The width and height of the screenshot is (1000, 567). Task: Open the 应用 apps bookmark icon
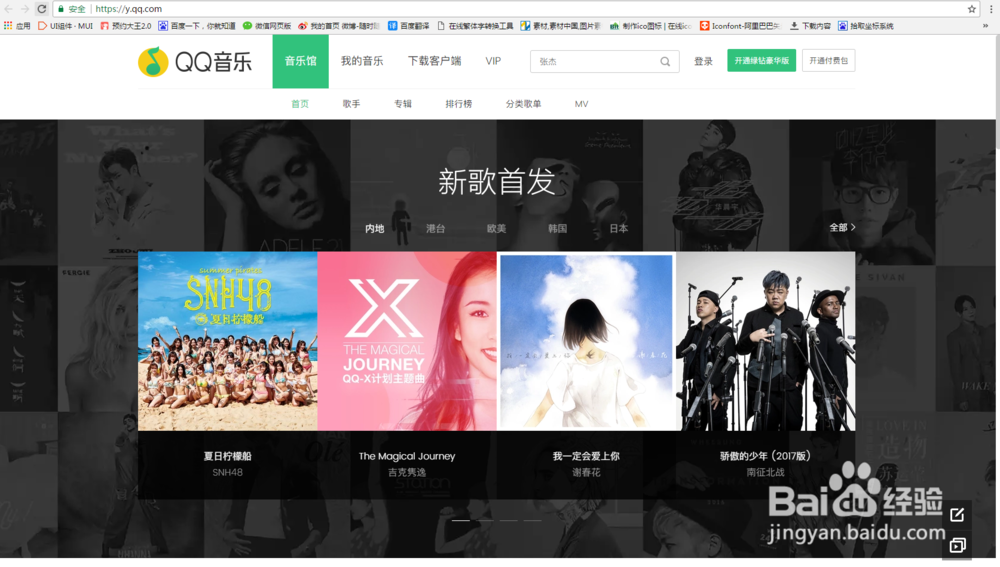[x=17, y=26]
